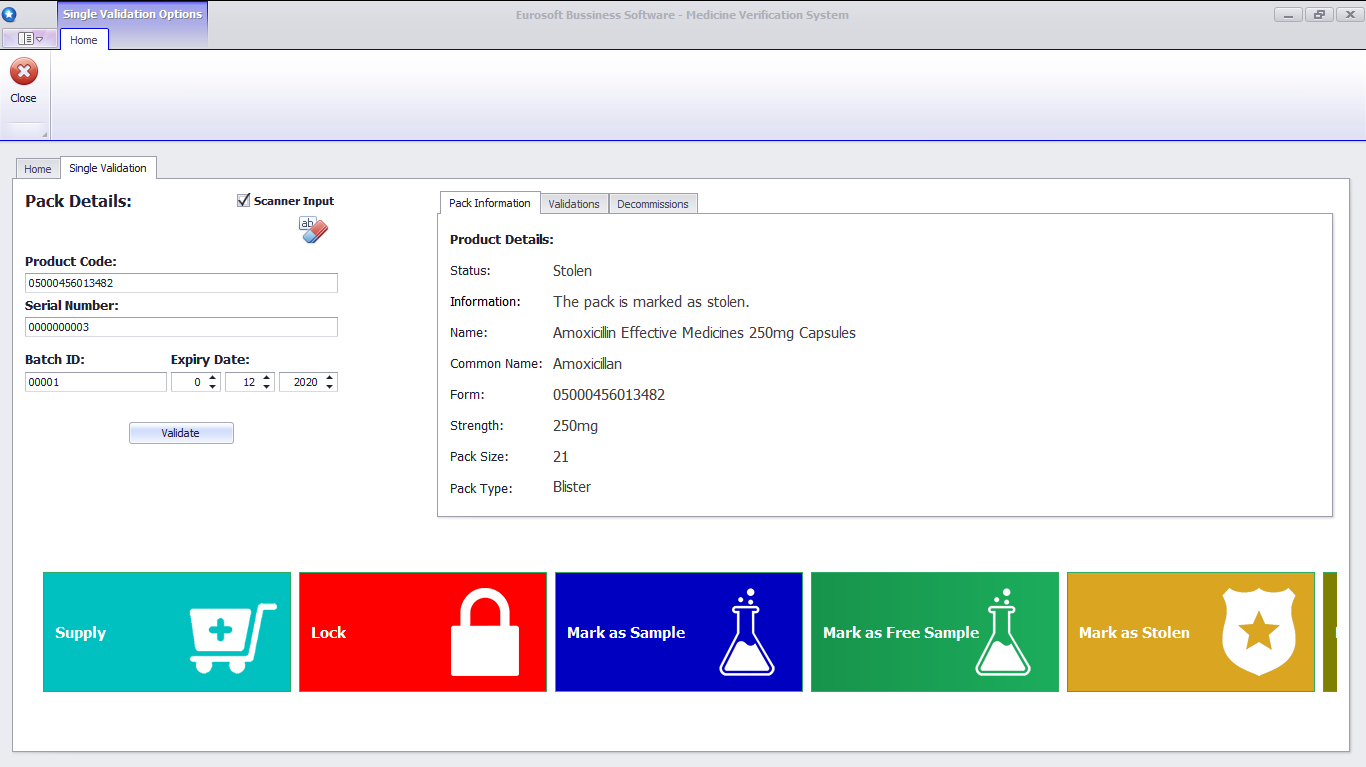Click the Validate button
The height and width of the screenshot is (767, 1366).
pos(181,432)
